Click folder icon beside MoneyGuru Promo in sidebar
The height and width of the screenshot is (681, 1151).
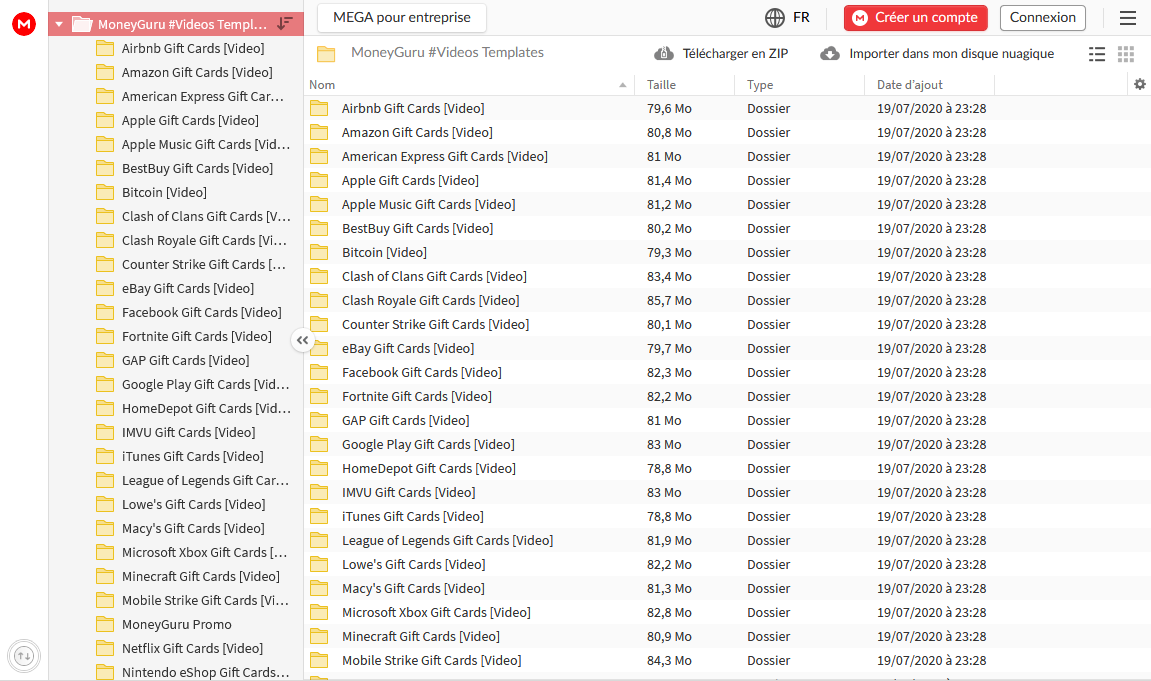coord(106,624)
